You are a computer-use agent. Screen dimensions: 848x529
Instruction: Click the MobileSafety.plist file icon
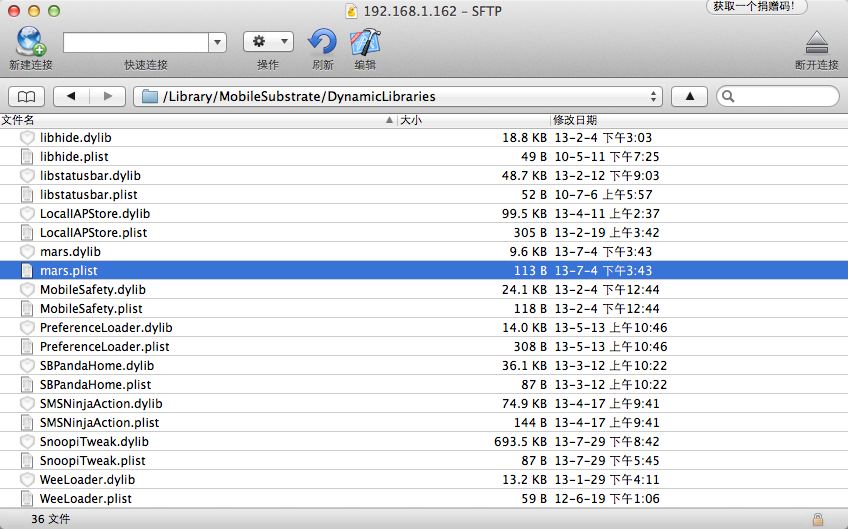[x=26, y=308]
